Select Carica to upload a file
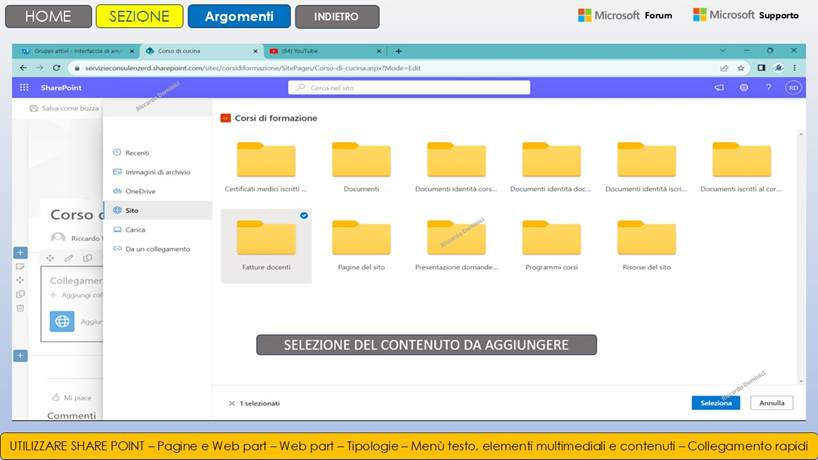This screenshot has height=460, width=818. click(157, 229)
